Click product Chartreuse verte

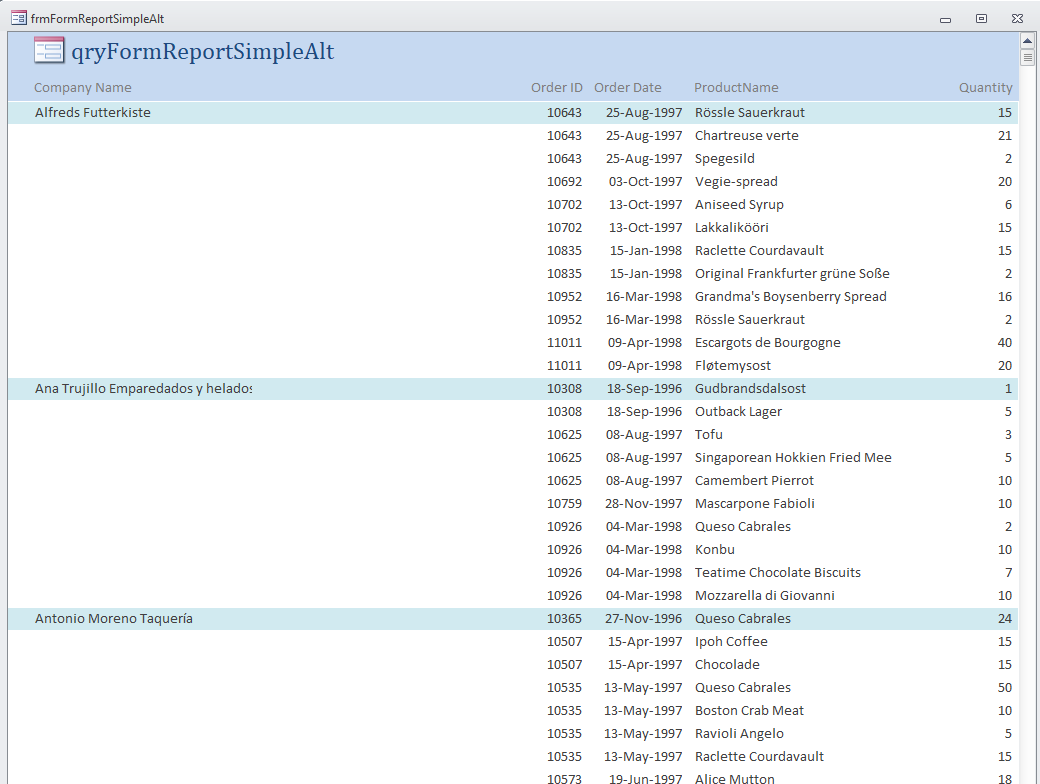747,135
